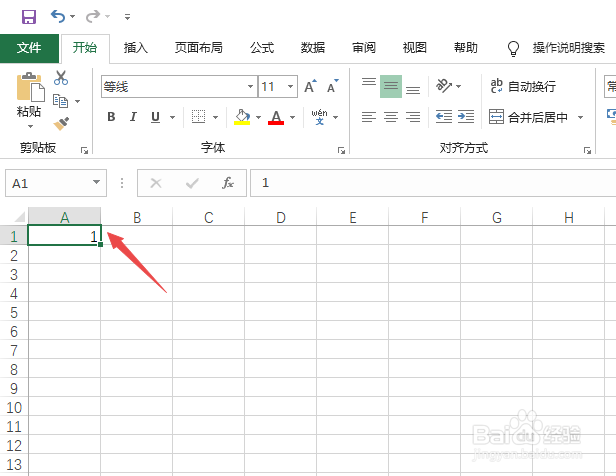Click the highlighted Middle Align icon
Image resolution: width=616 pixels, height=476 pixels.
pos(391,86)
